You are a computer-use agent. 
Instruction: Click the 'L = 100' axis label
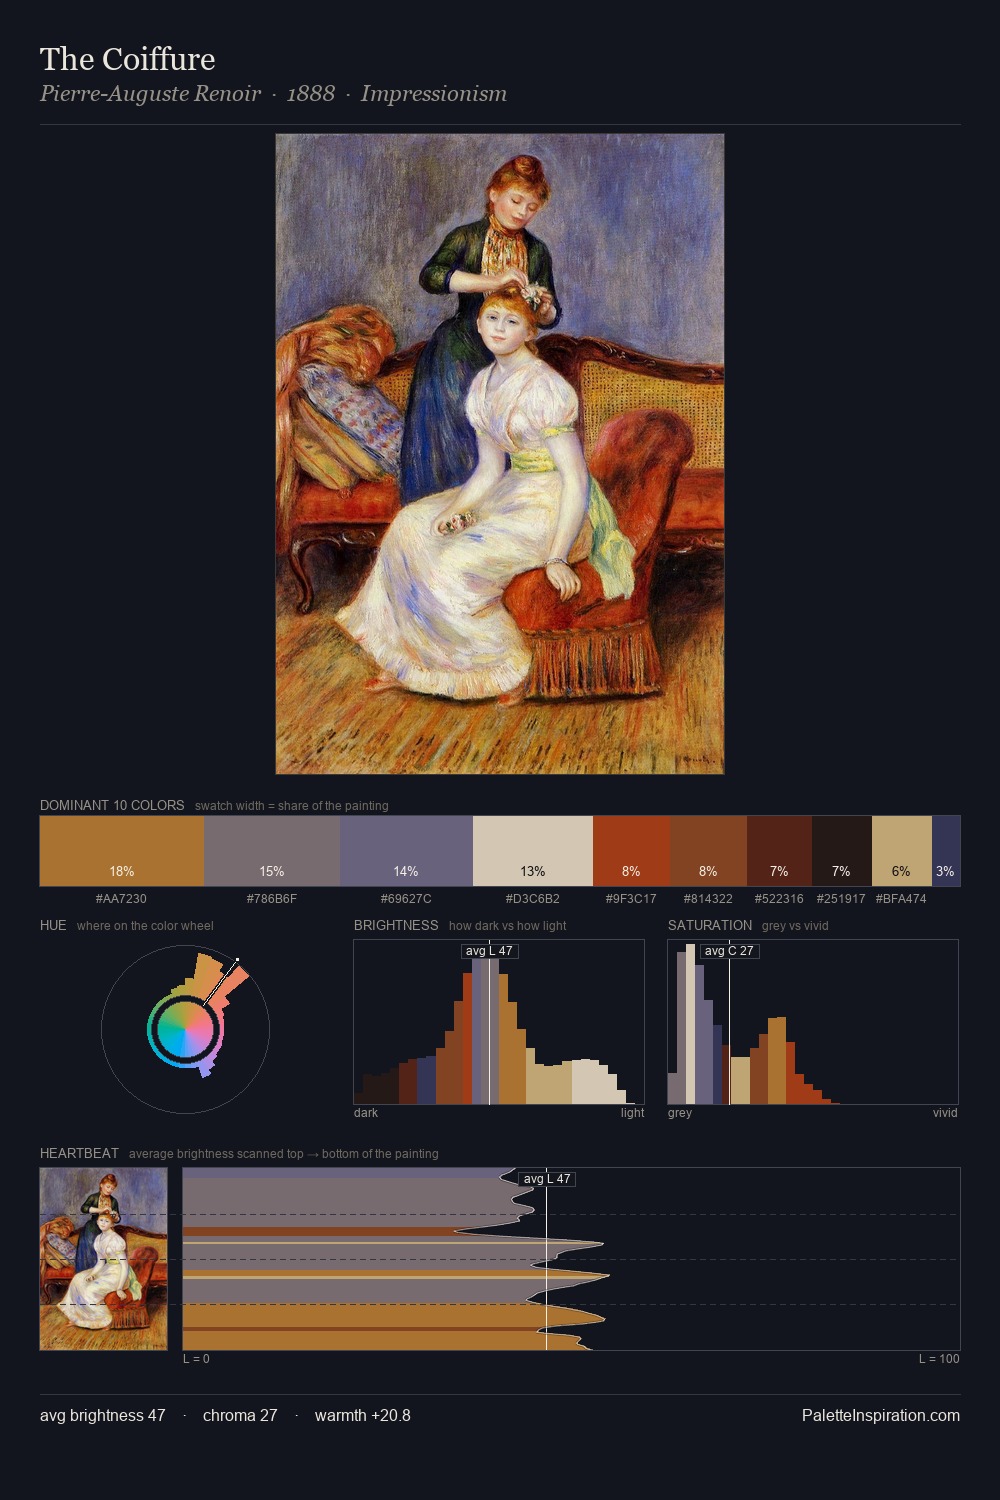click(939, 1359)
